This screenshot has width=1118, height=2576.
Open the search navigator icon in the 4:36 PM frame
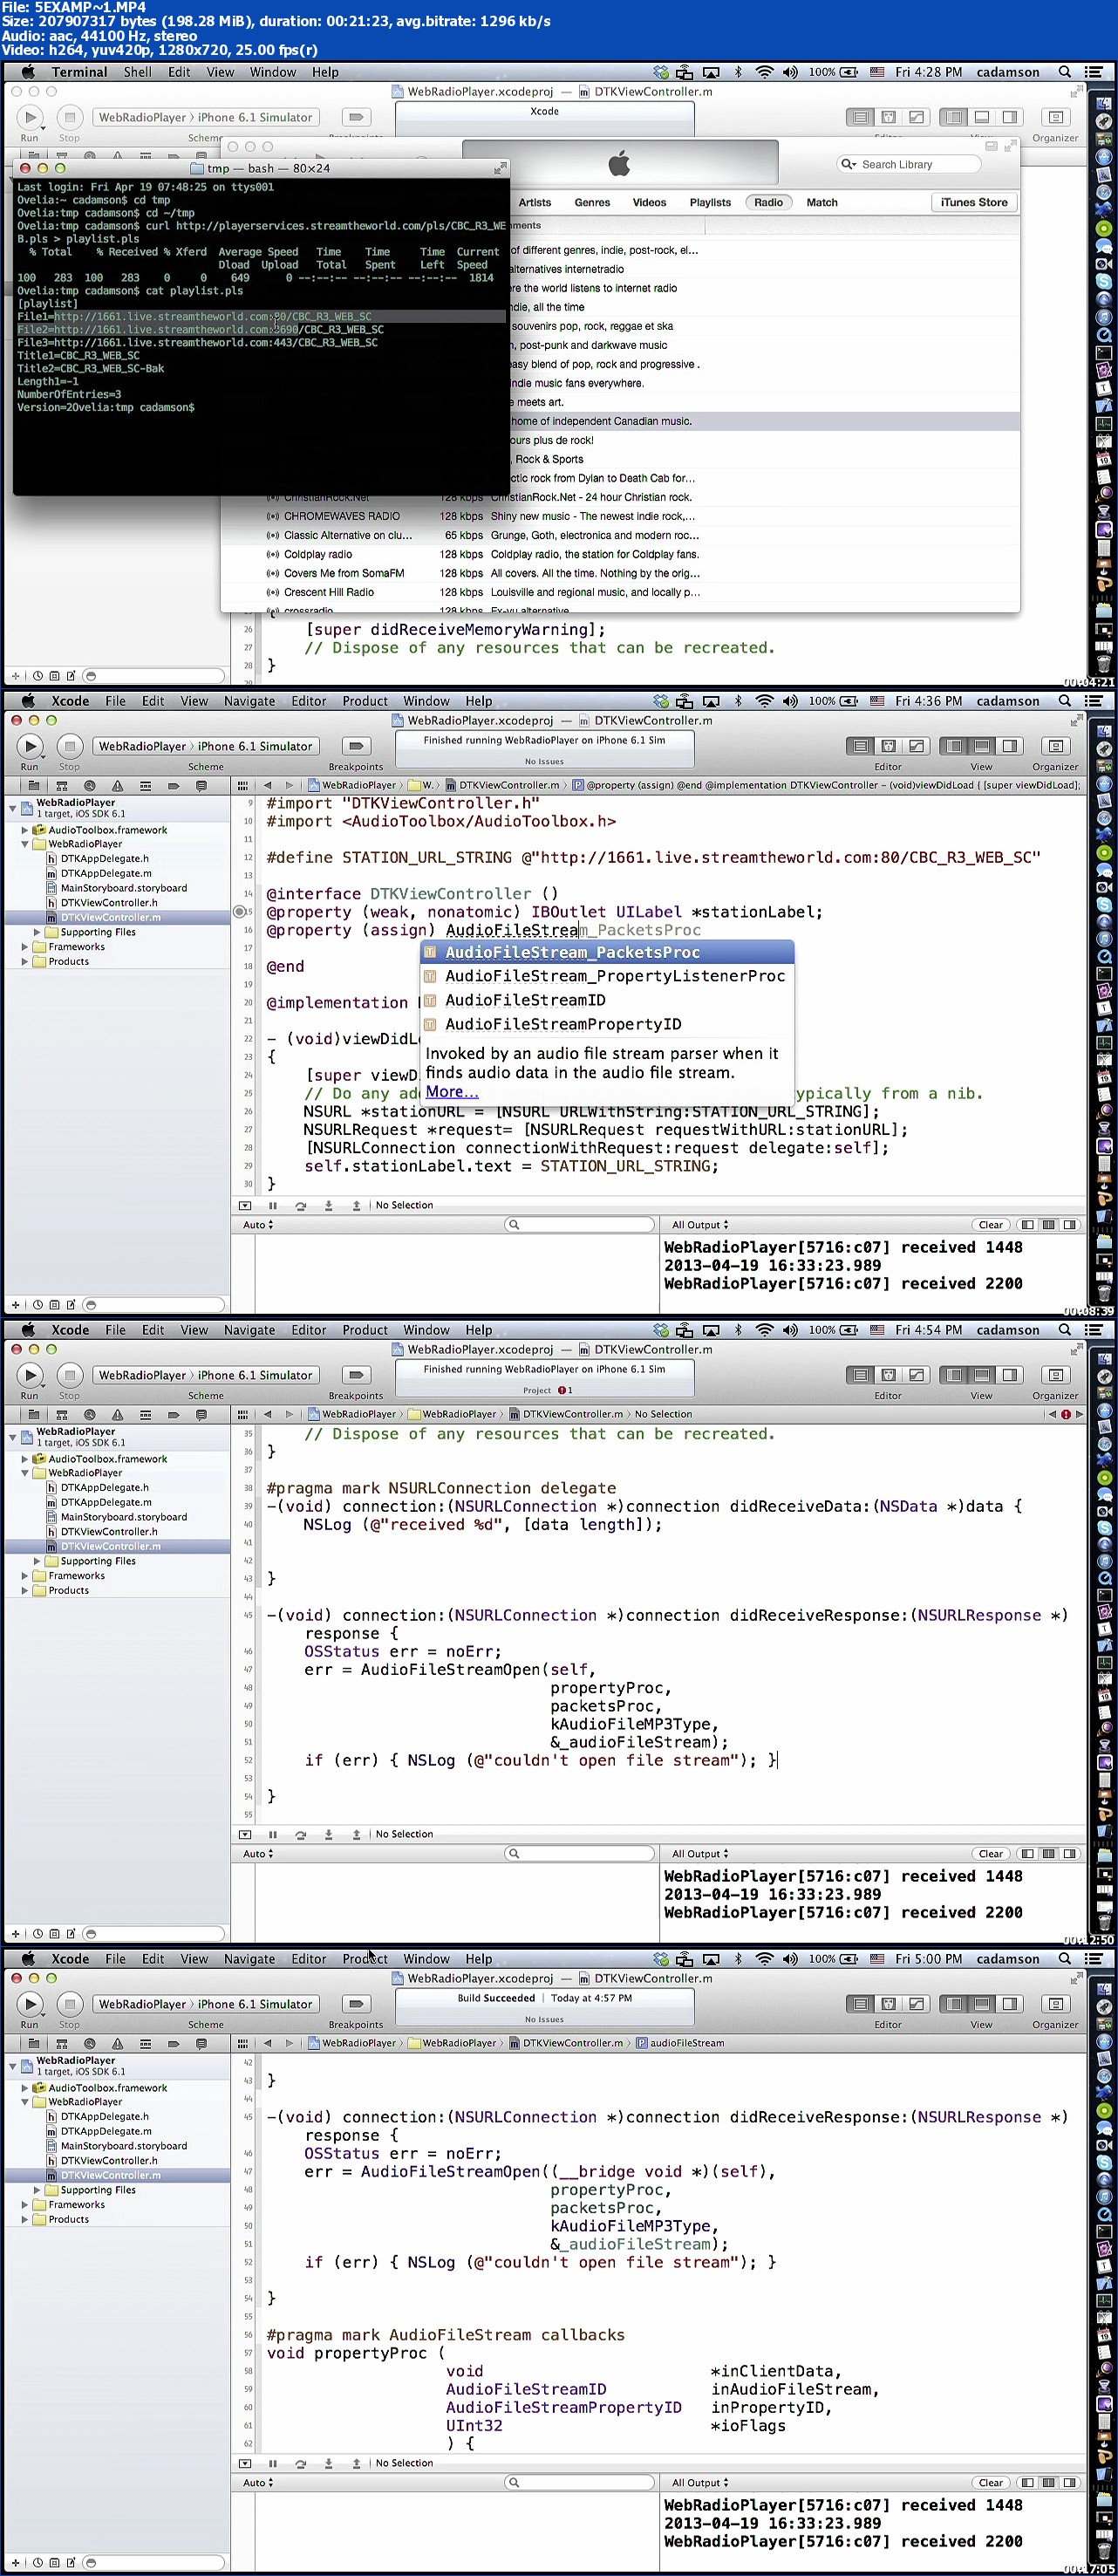tap(90, 786)
